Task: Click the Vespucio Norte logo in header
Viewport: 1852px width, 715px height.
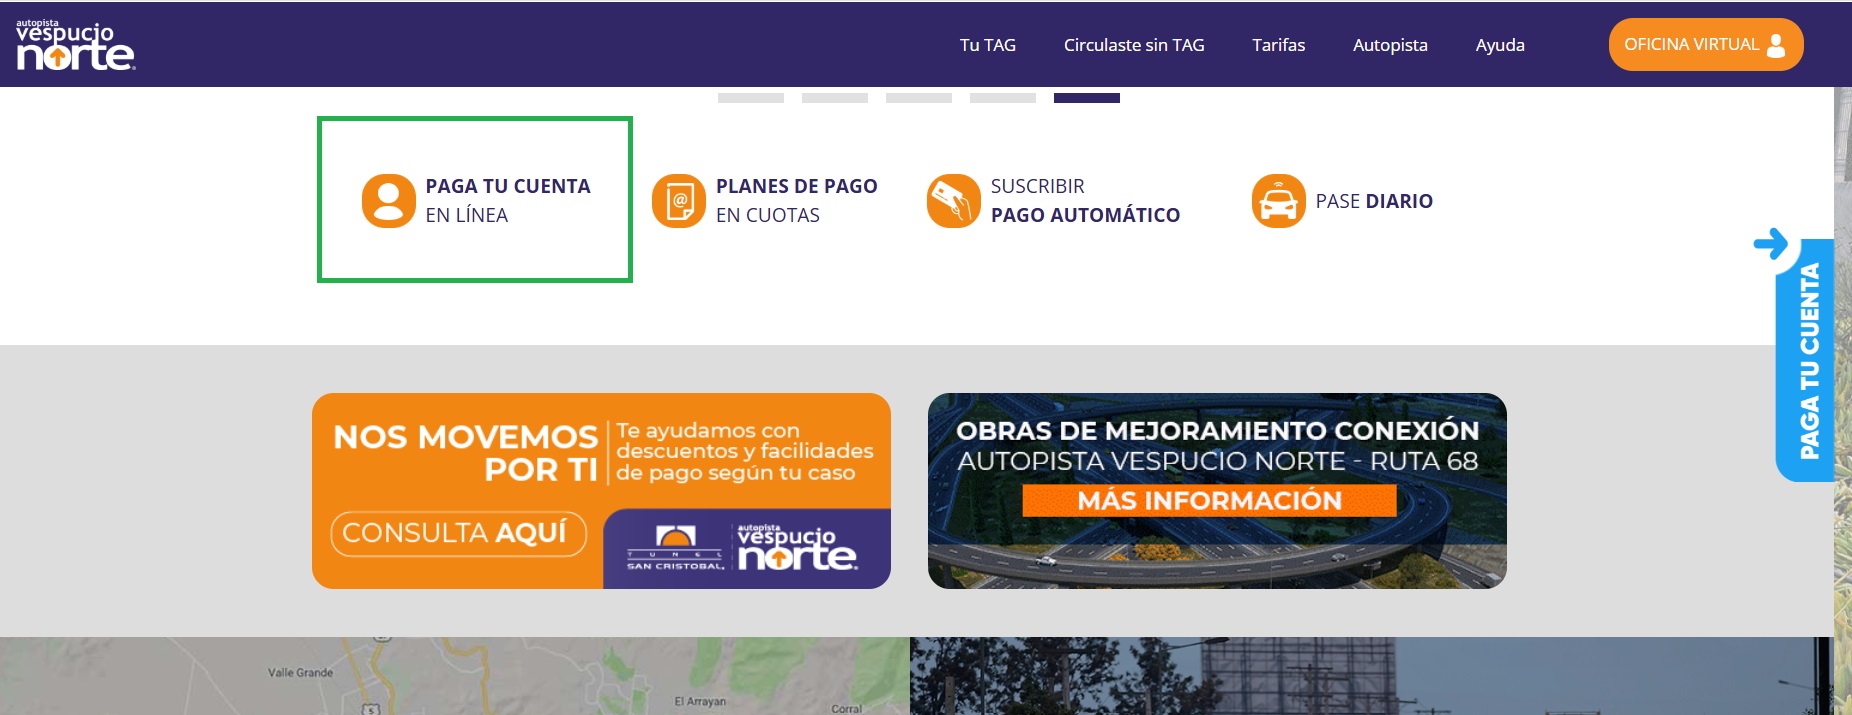Action: pos(75,45)
